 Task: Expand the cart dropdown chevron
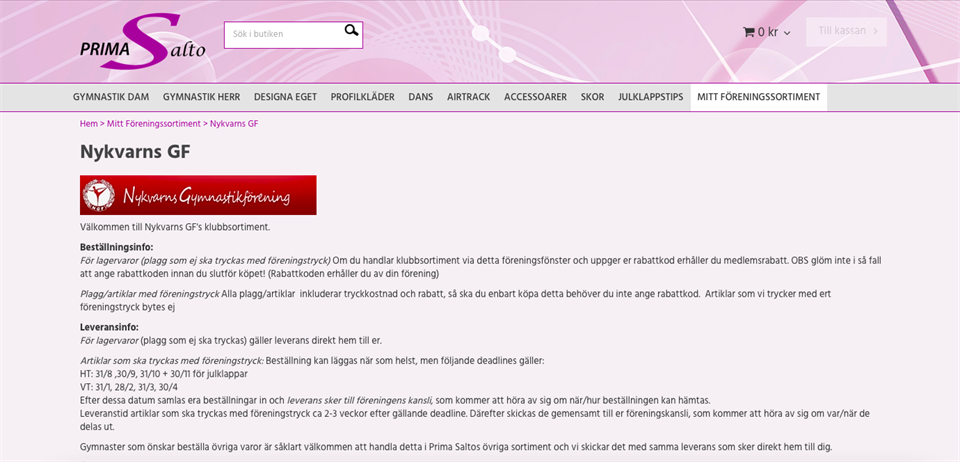[787, 33]
